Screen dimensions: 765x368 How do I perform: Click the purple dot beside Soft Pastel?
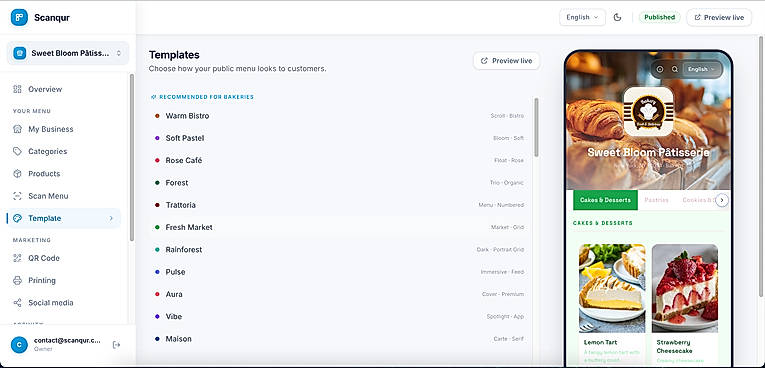157,138
